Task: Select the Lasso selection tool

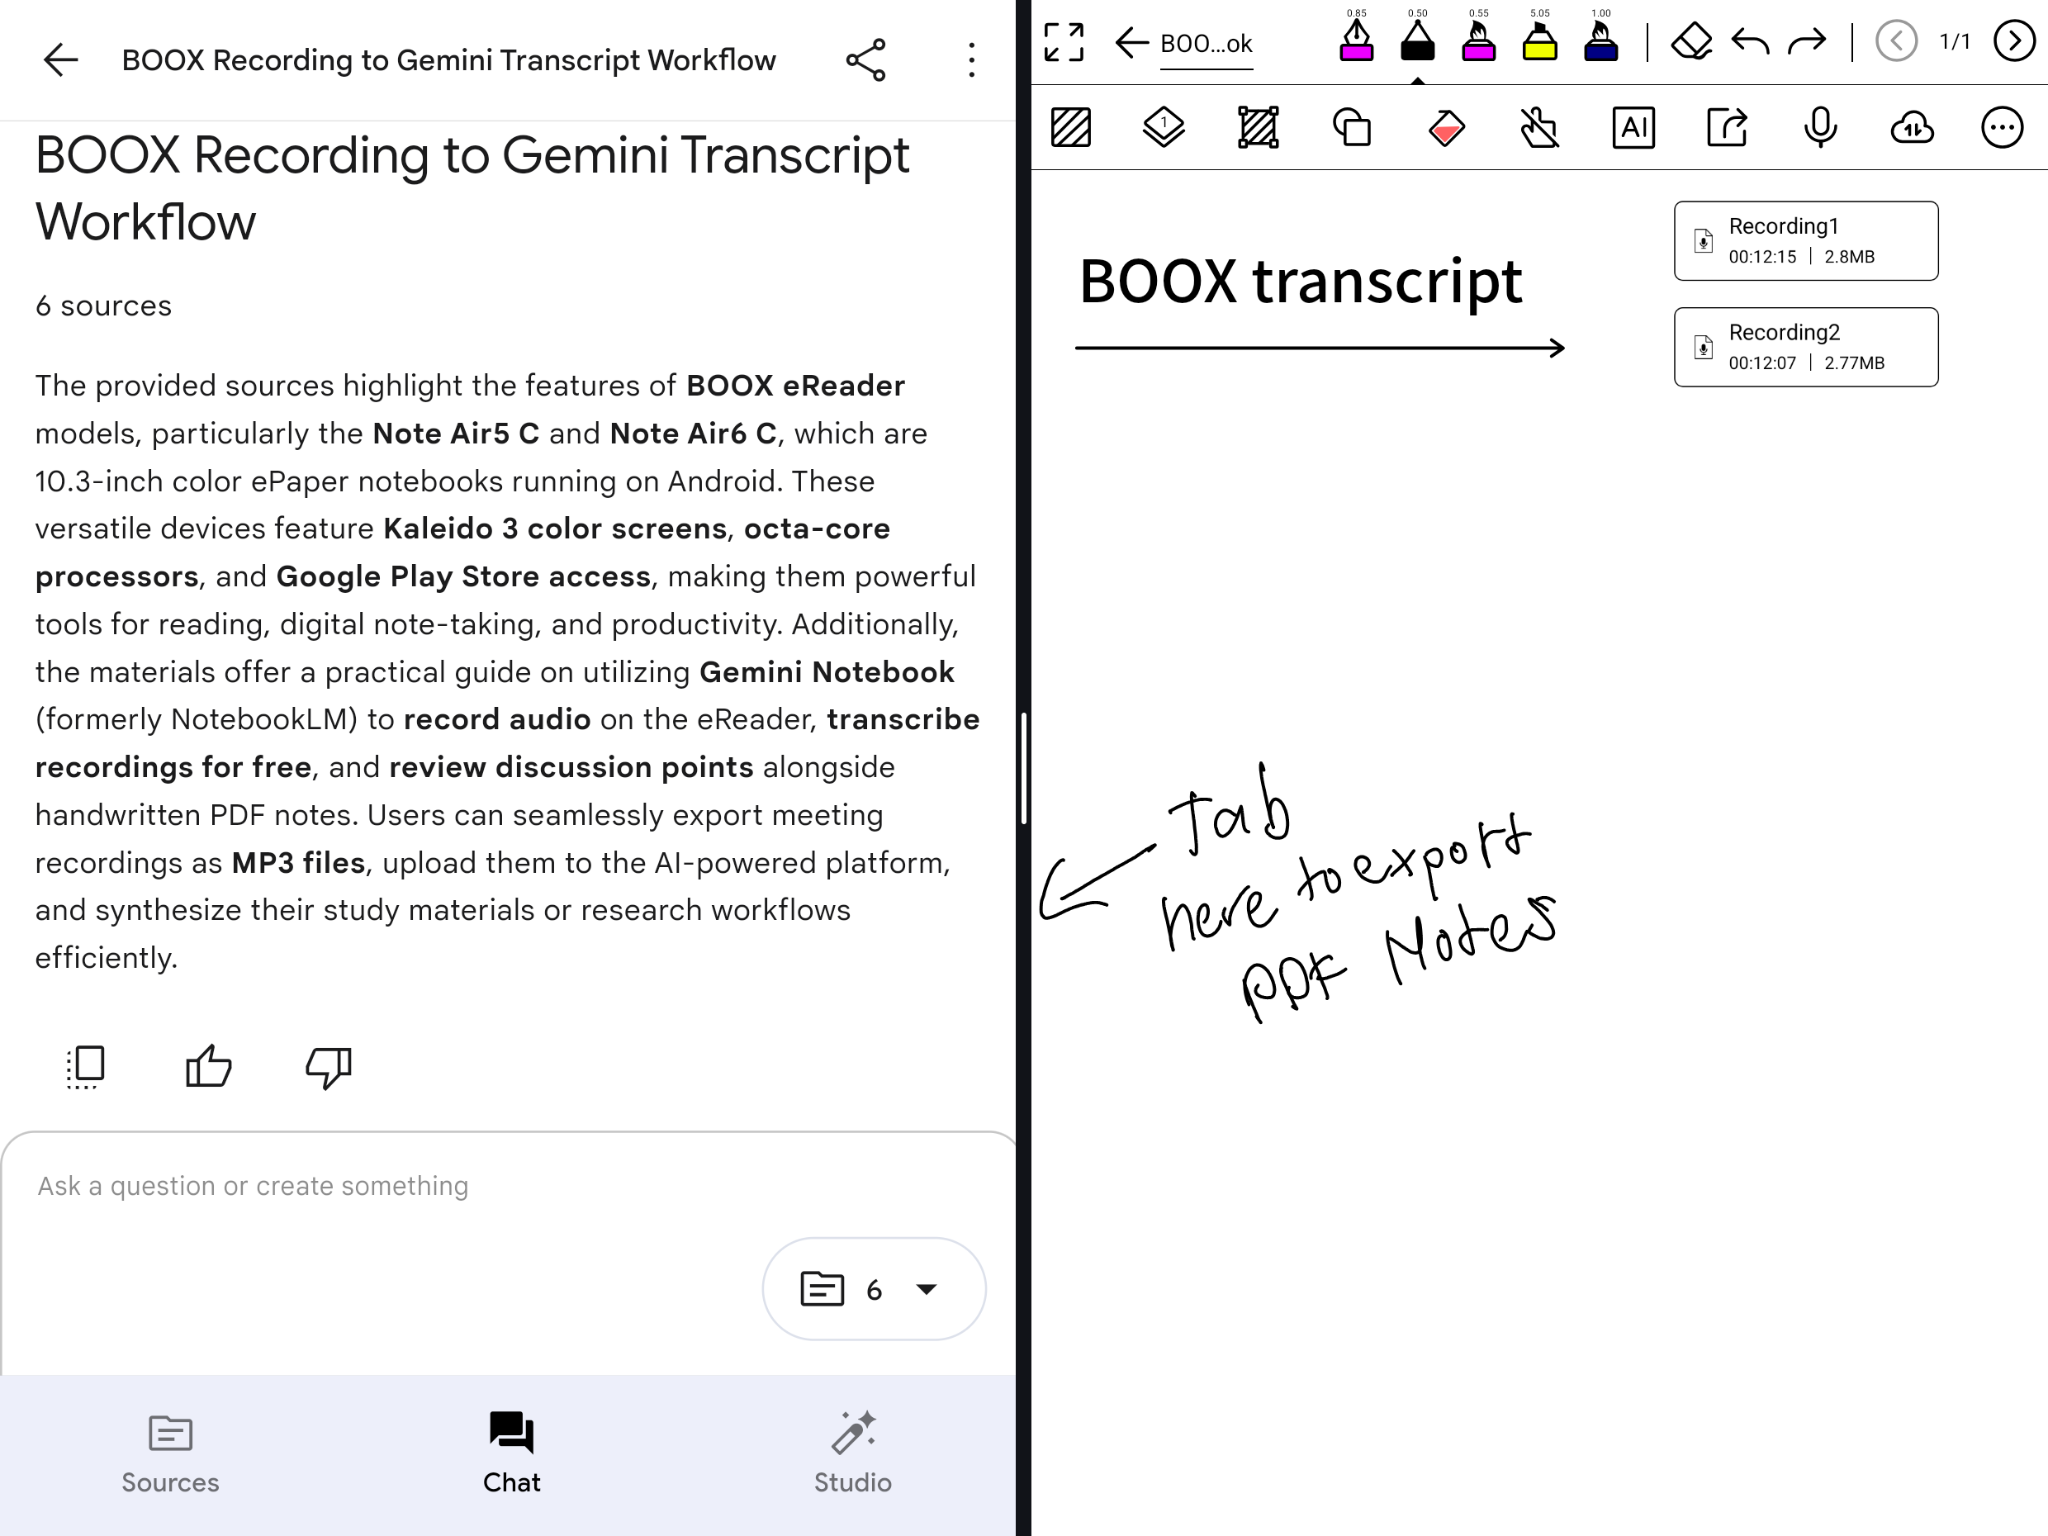Action: tap(1258, 128)
